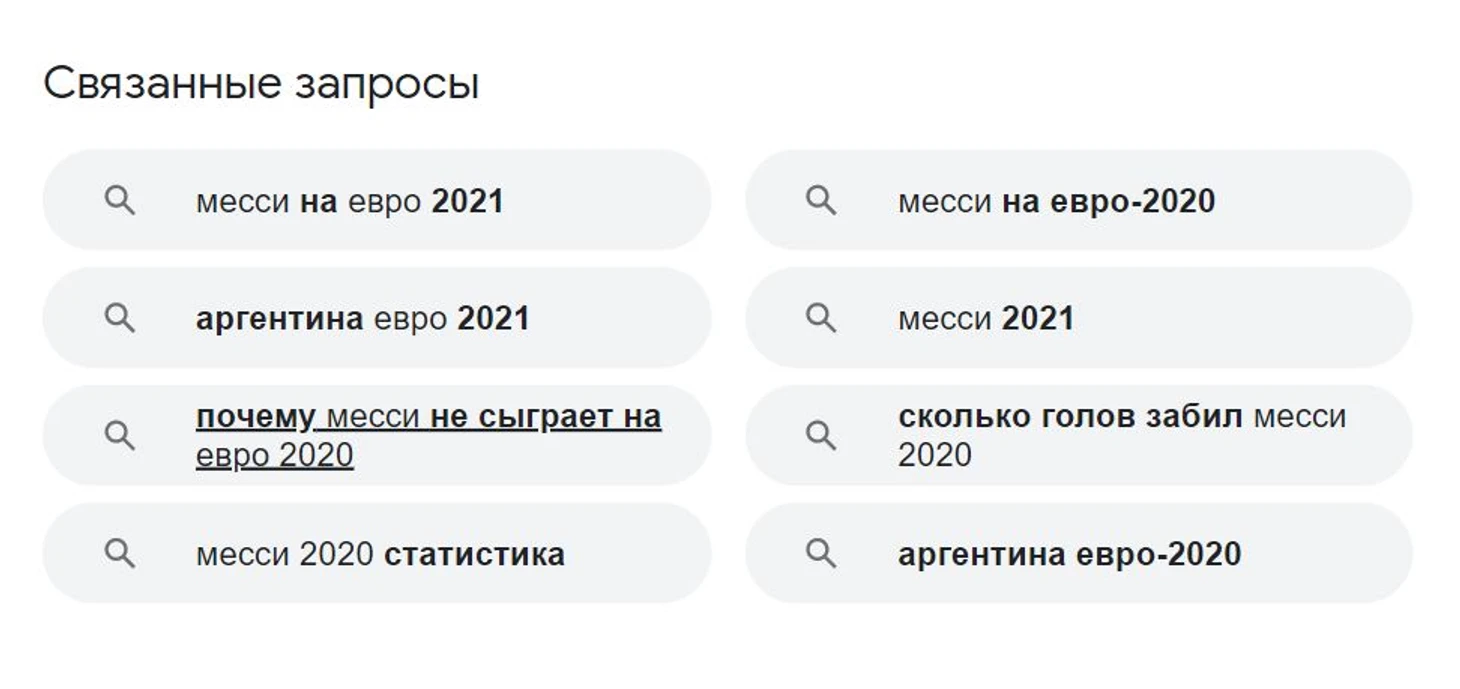The image size is (1460, 689).
Task: Click empty right area of "аргентина евро 2021" pill
Action: point(620,319)
